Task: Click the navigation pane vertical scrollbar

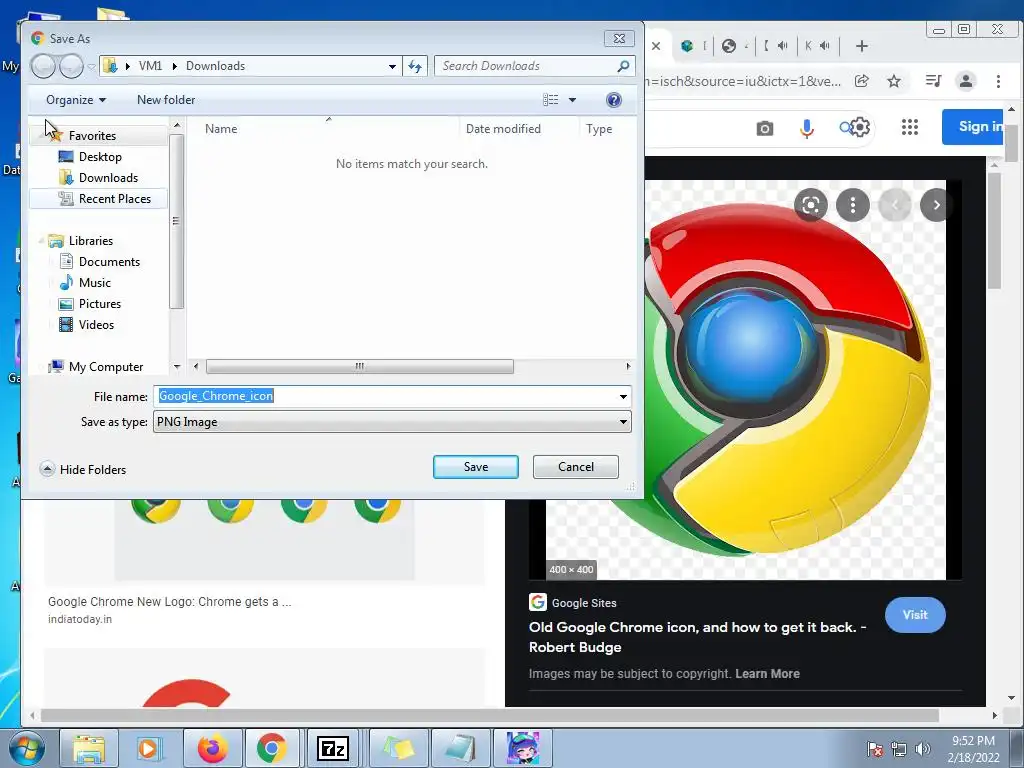Action: [x=176, y=221]
